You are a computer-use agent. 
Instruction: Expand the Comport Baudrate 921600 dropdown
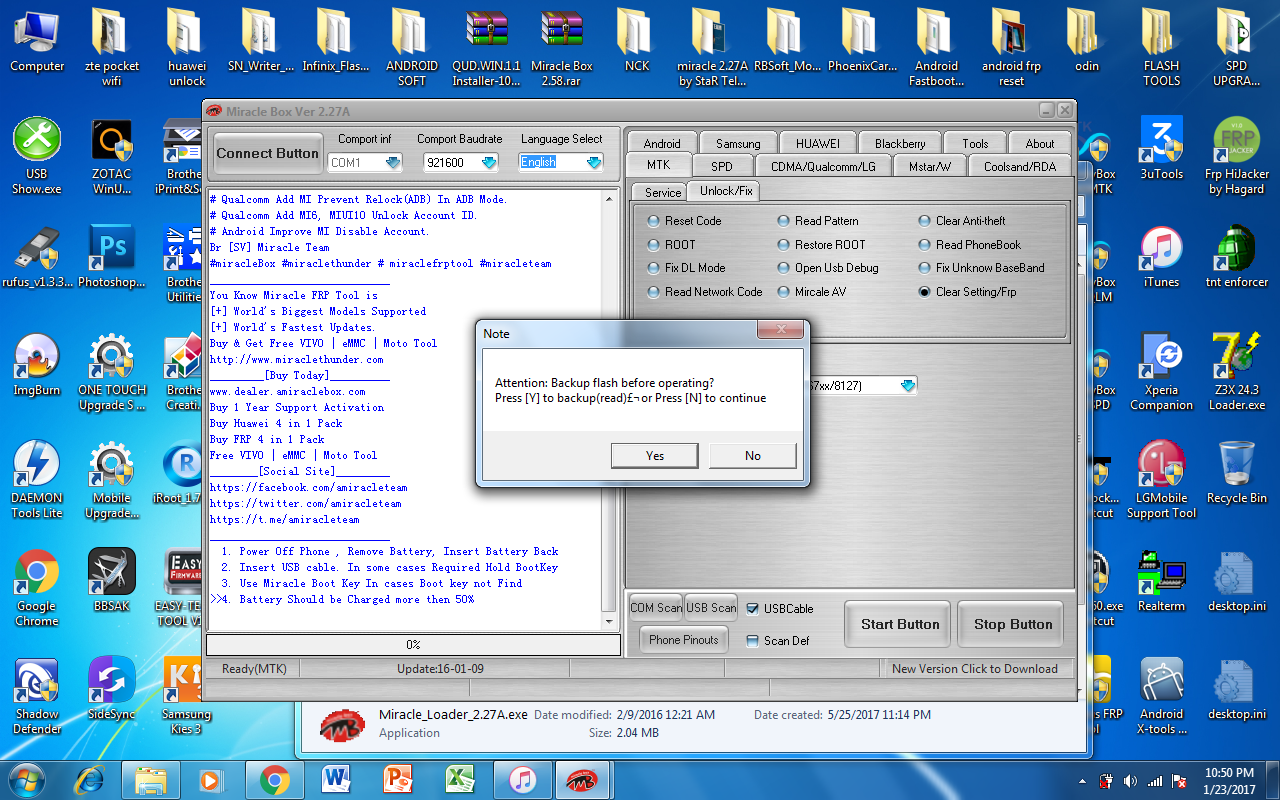pyautogui.click(x=488, y=162)
